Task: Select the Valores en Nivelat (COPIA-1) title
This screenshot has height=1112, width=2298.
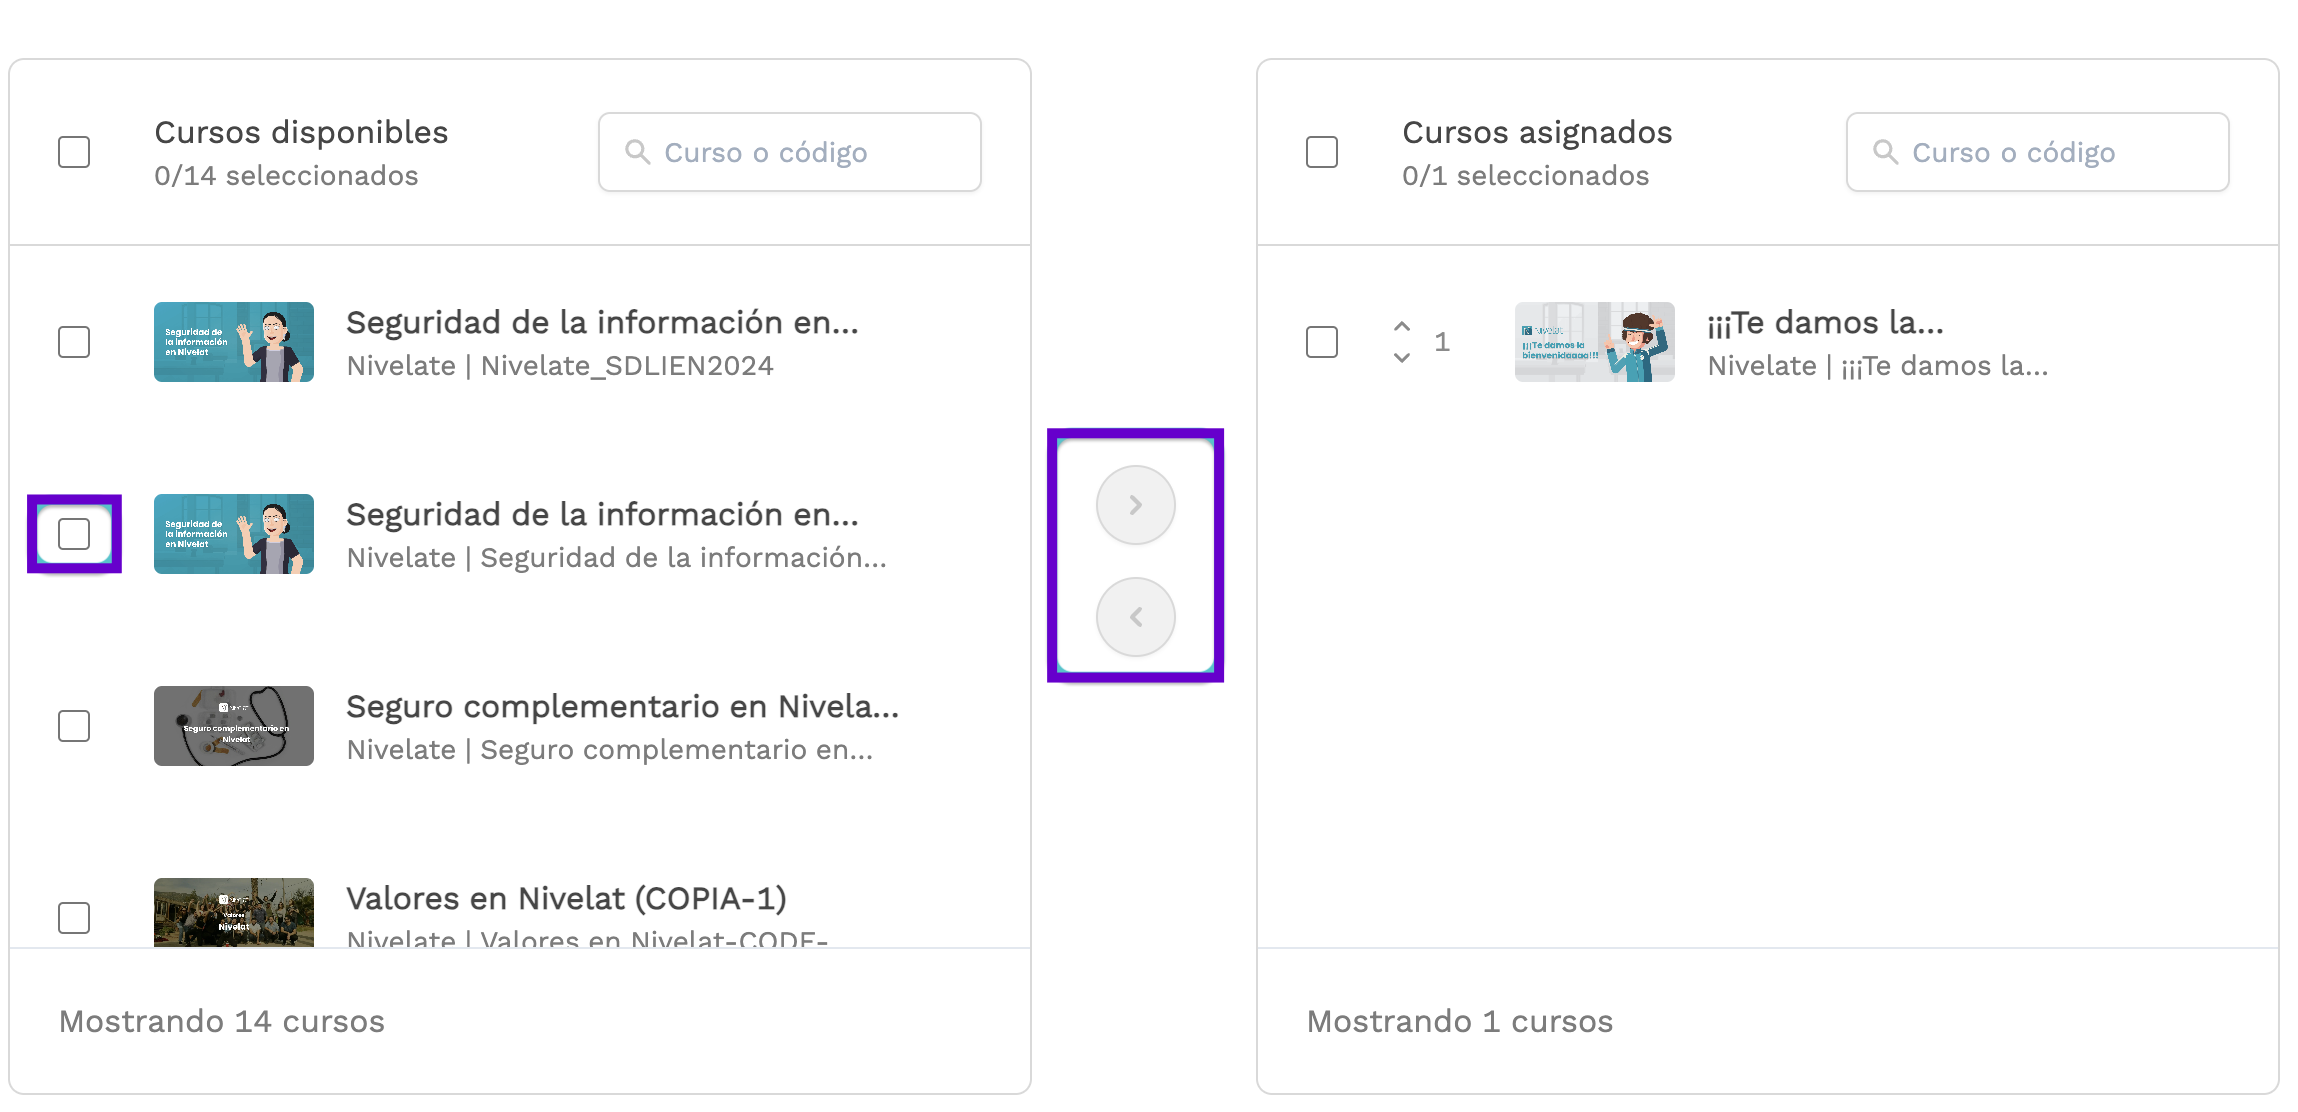Action: point(566,898)
